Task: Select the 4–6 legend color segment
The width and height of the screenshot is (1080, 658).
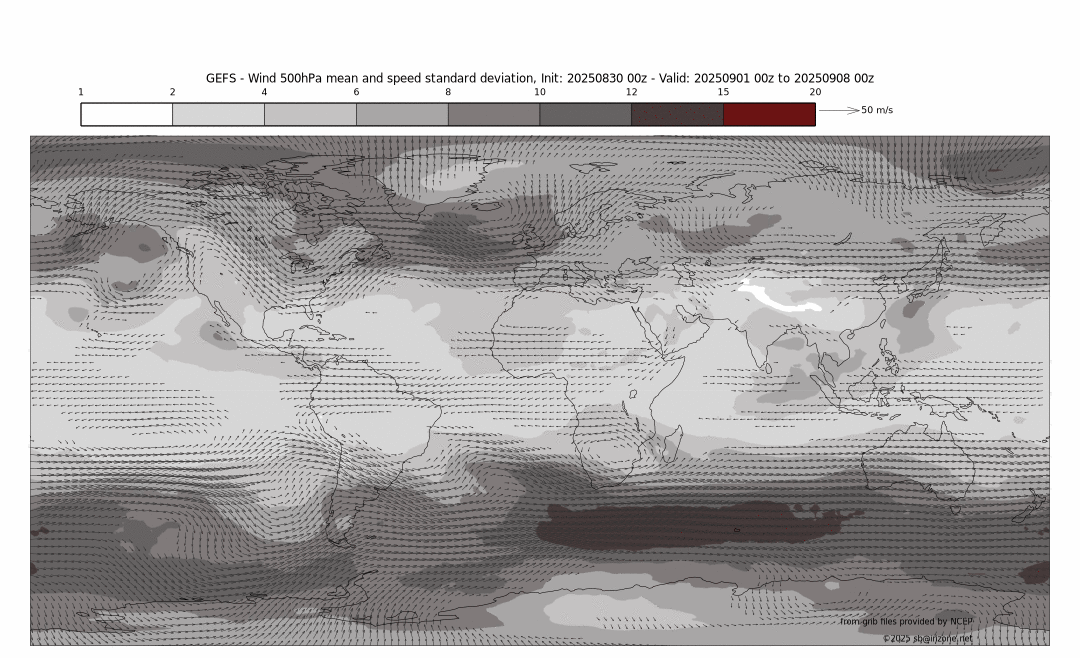Action: (x=310, y=114)
